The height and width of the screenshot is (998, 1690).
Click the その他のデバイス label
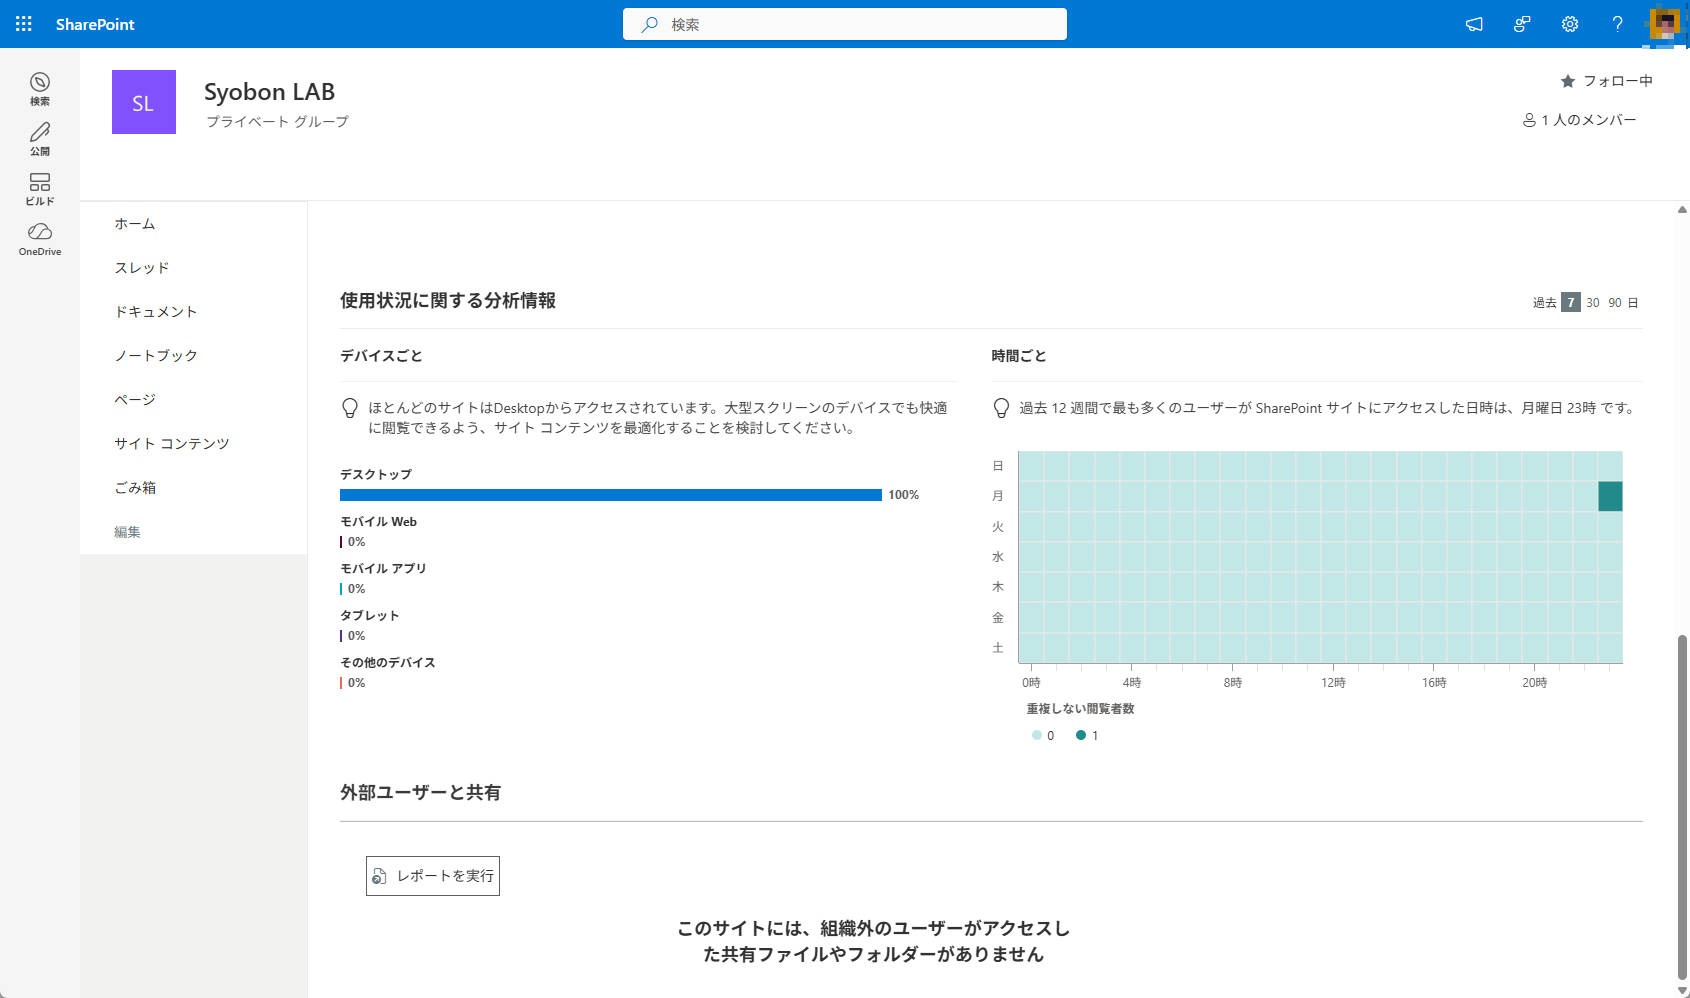coord(388,663)
